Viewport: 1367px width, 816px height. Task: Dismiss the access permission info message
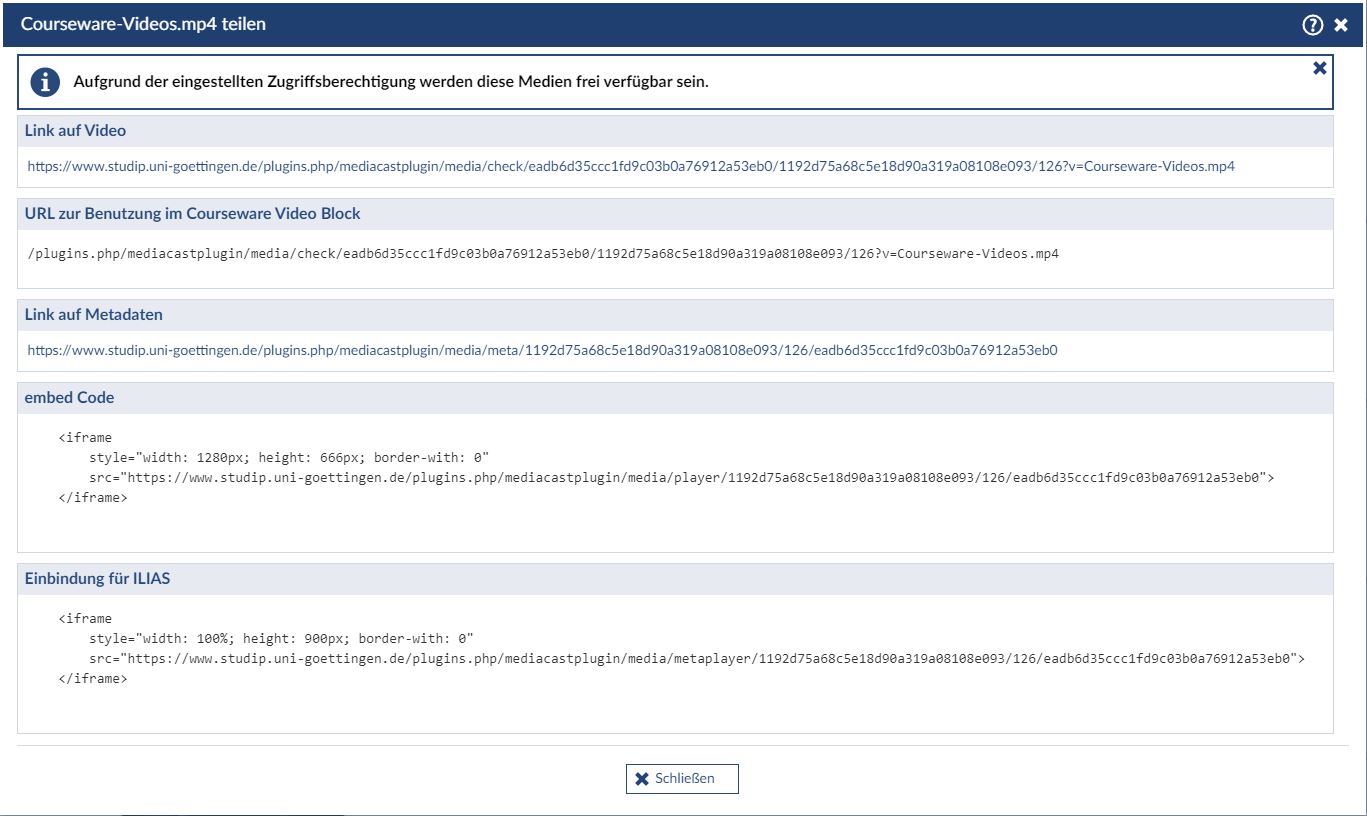1320,68
